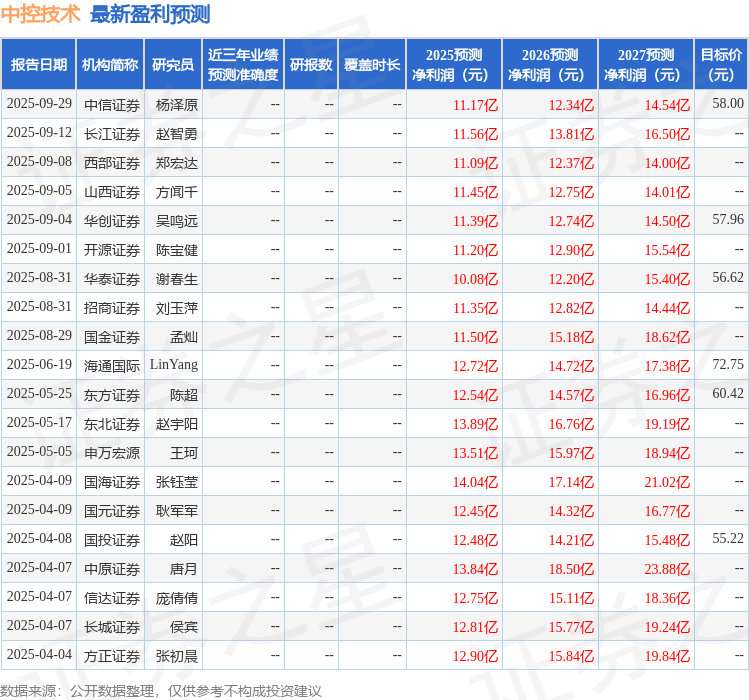The image size is (749, 700).
Task: Click the 机构简称 column header
Action: [110, 65]
